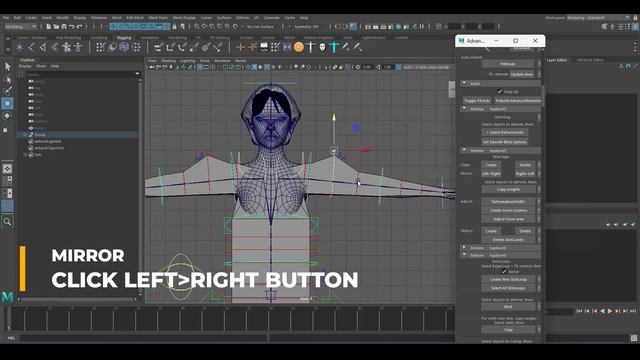Click the magnifier search icon in left sidebar
Screen dimensions: 640x360
click(7, 222)
